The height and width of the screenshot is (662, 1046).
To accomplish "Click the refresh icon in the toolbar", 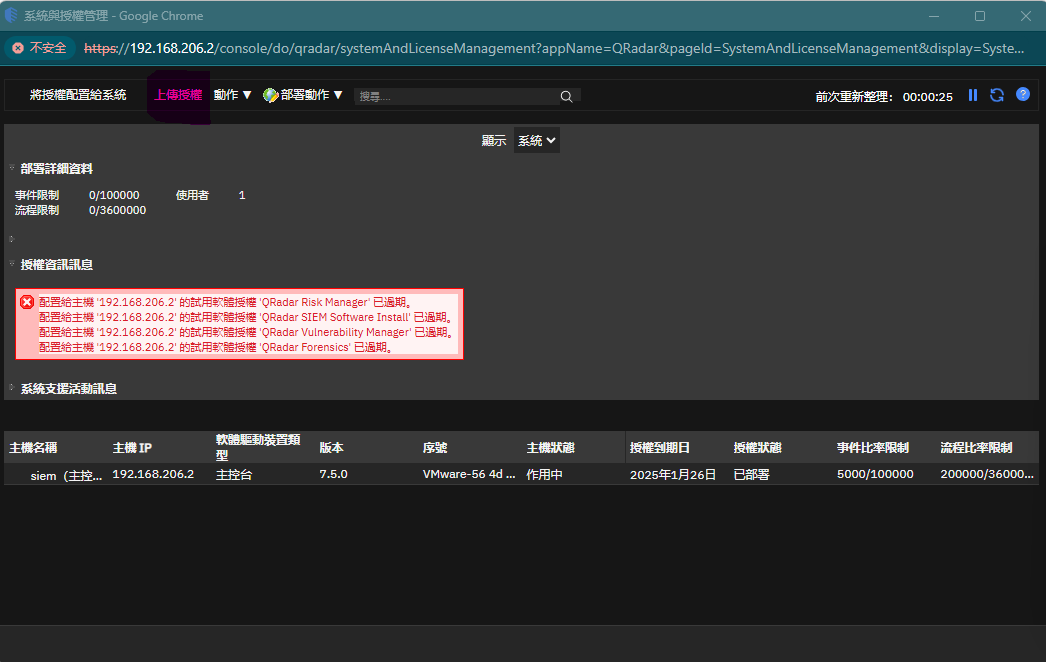I will pos(997,95).
